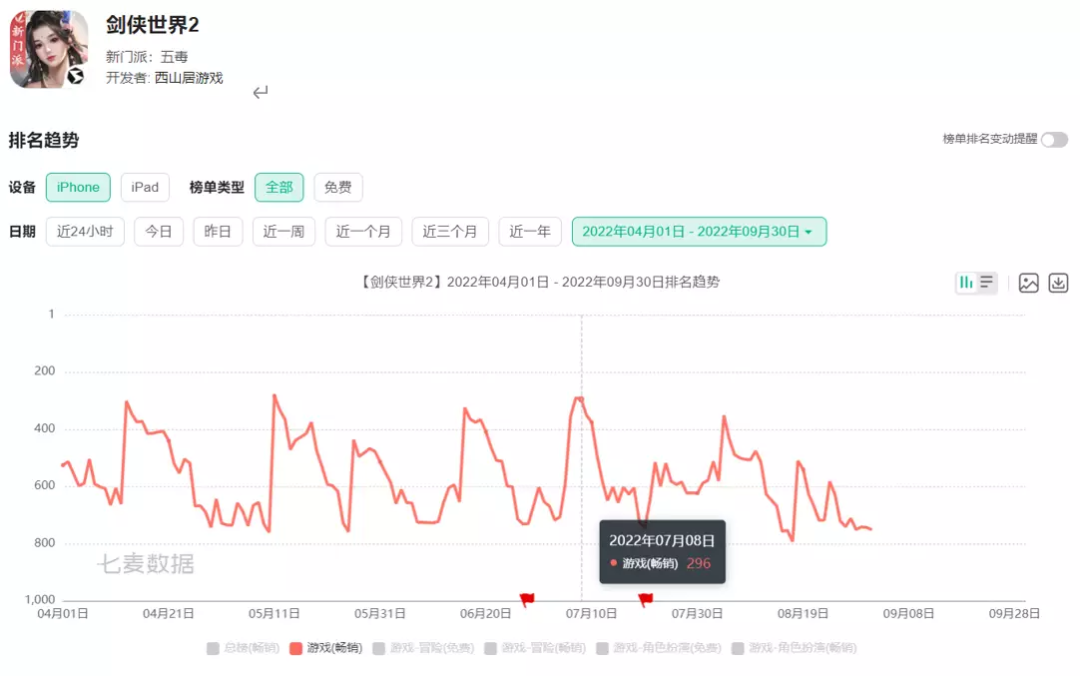The width and height of the screenshot is (1080, 676).
Task: Select the 近24小时 date filter
Action: (x=85, y=232)
